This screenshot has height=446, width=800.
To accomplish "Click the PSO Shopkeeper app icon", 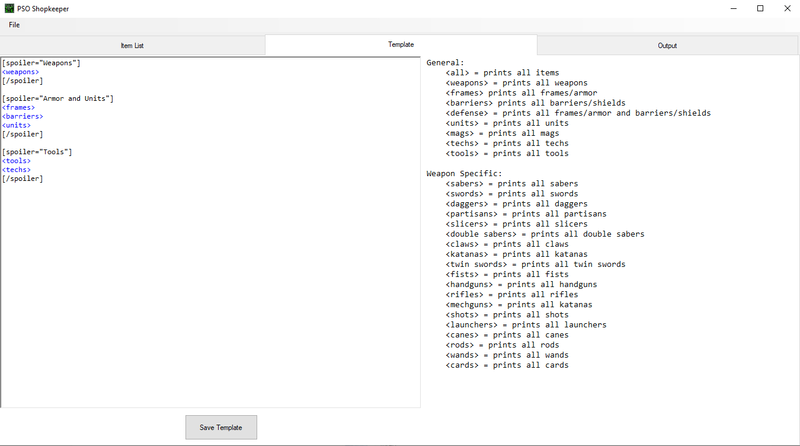I will point(9,9).
